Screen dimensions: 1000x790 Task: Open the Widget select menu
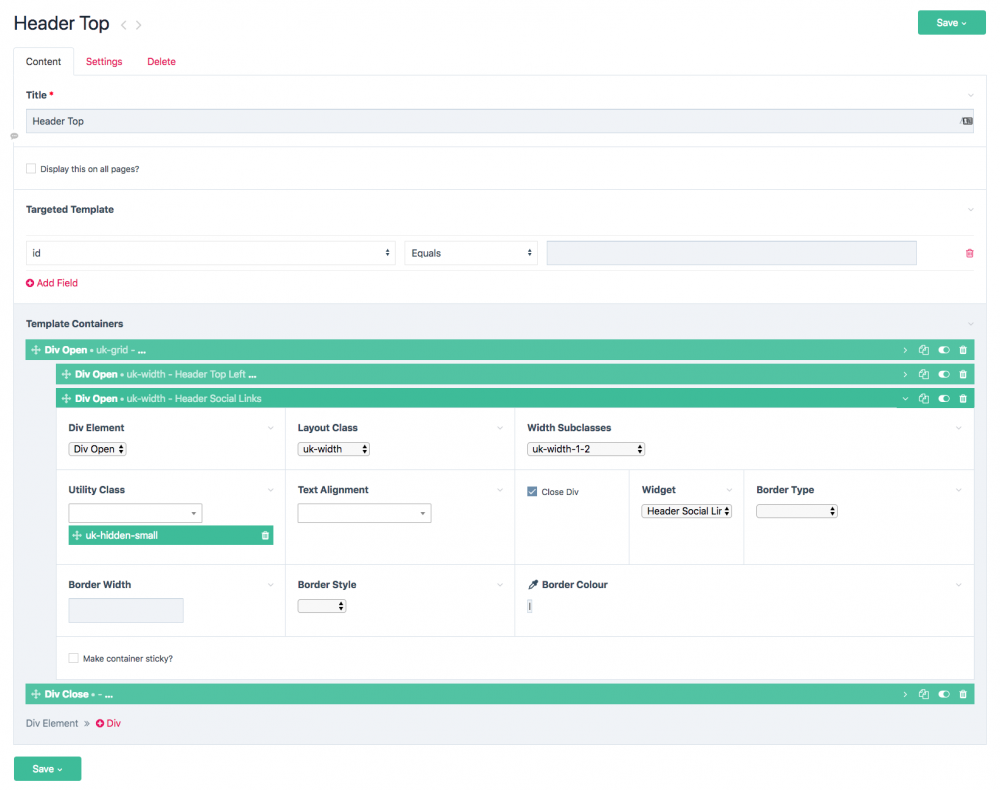click(x=687, y=511)
